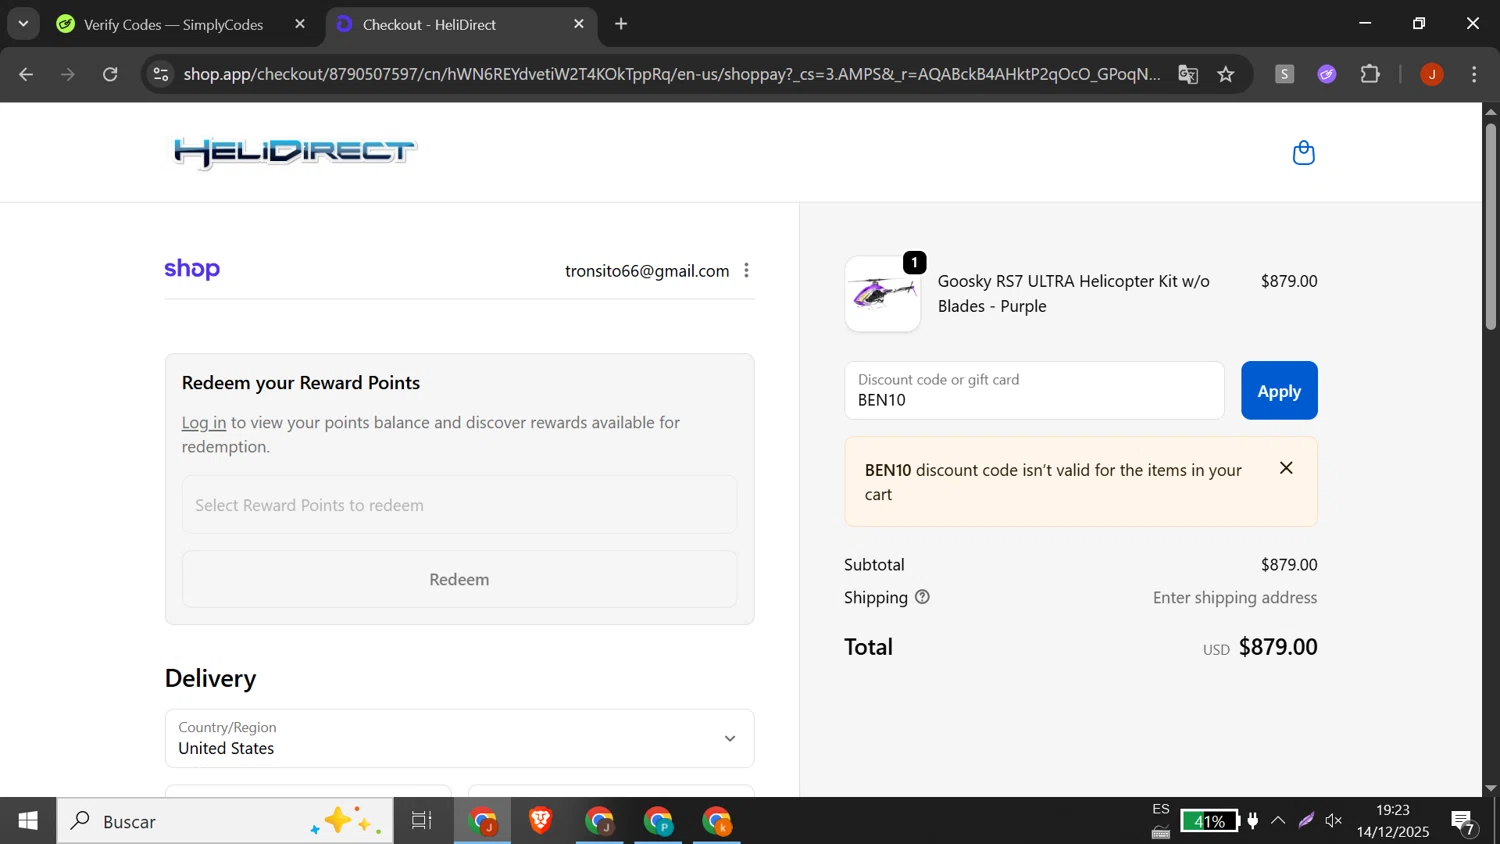This screenshot has height=844, width=1500.
Task: Open account options three-dot menu beside email
Action: tap(746, 271)
